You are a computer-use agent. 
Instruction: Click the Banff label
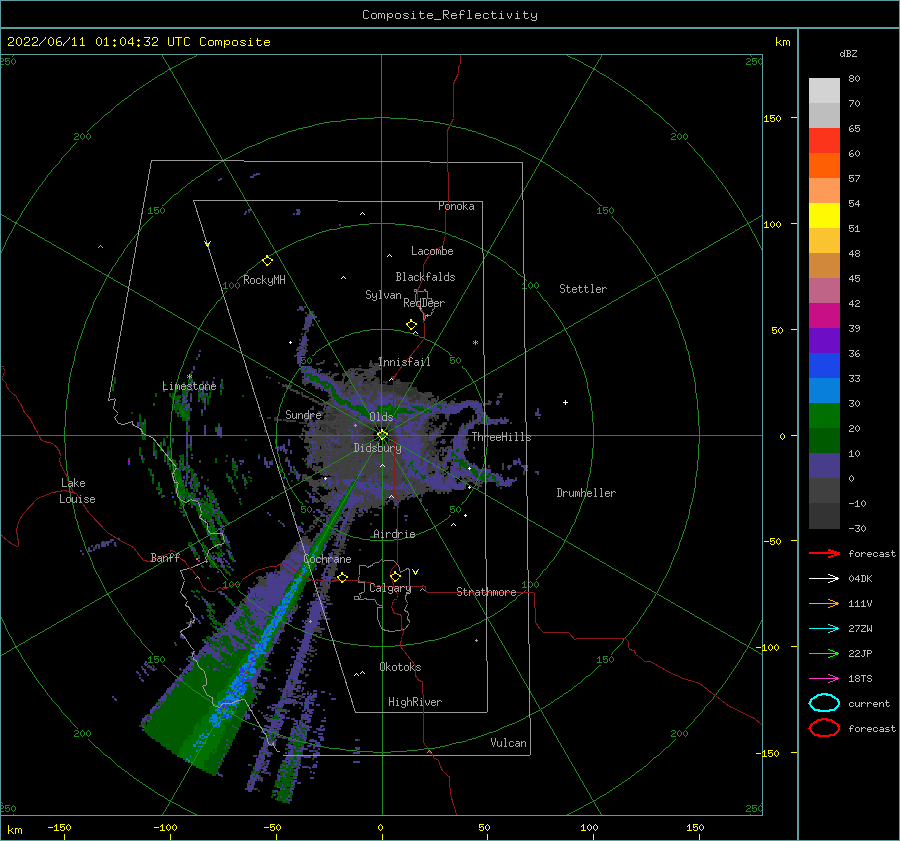point(165,557)
